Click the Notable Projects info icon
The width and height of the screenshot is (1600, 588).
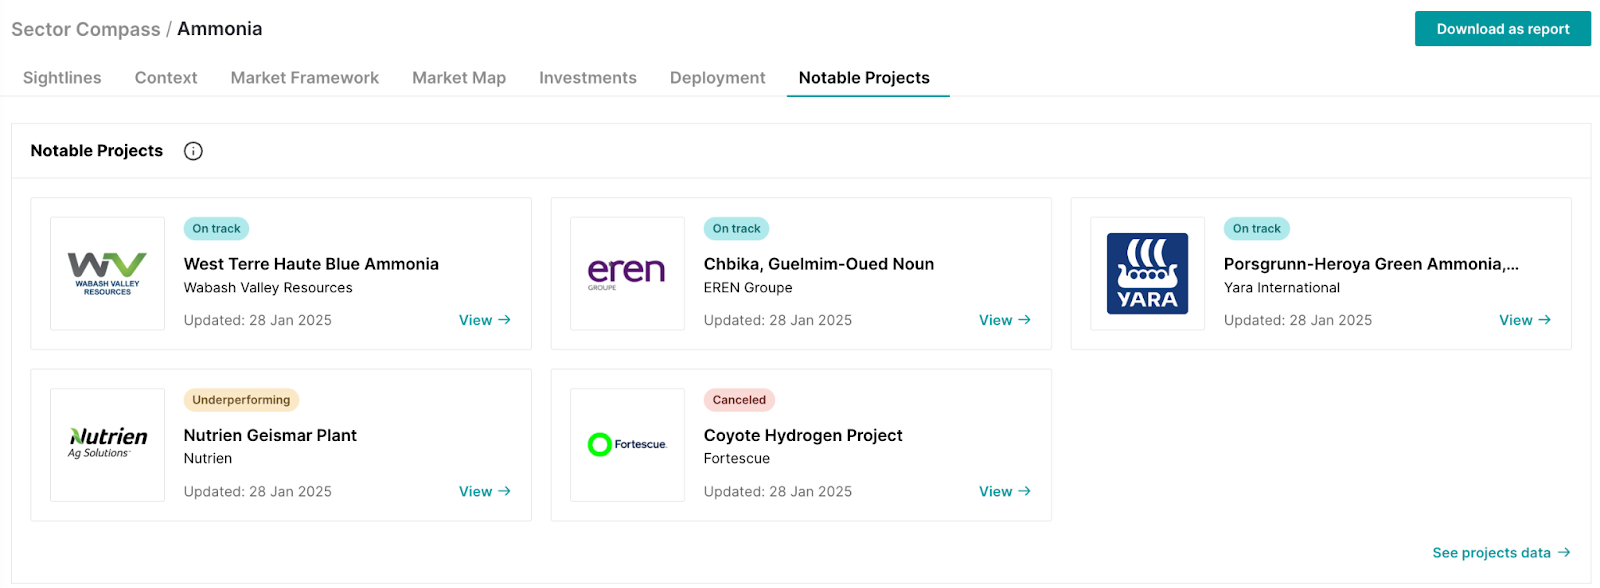coord(193,151)
